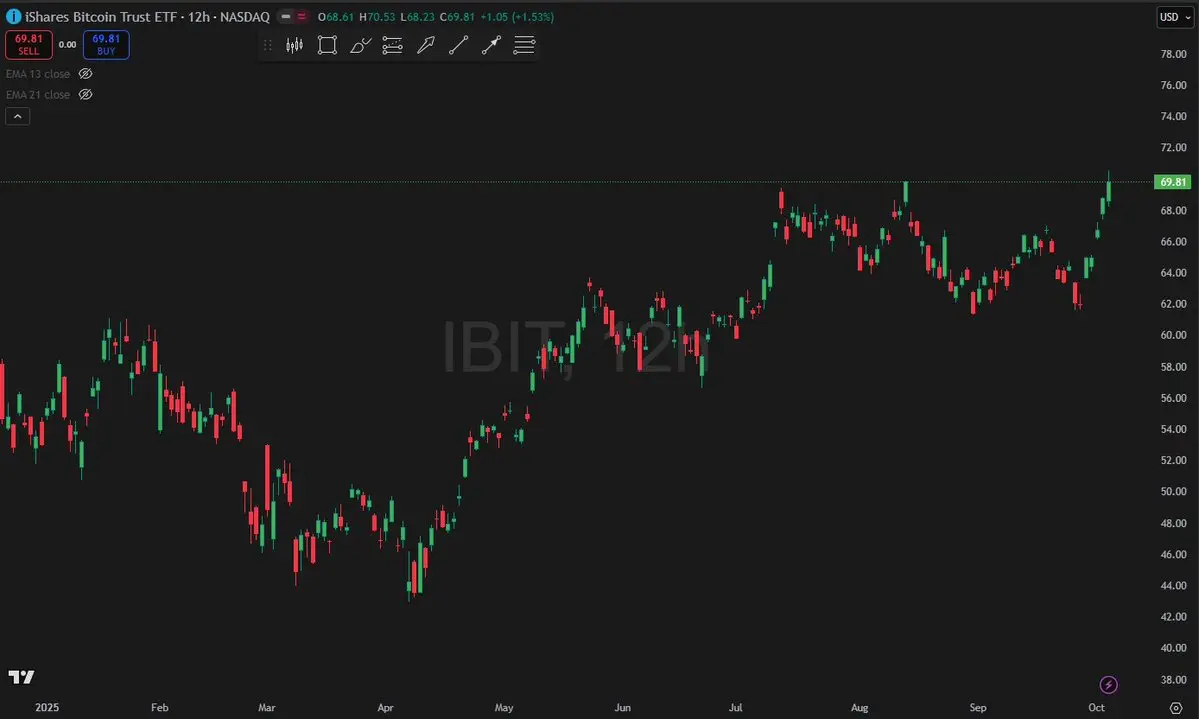The width and height of the screenshot is (1199, 719).
Task: Select the arrow line drawing tool
Action: [491, 45]
